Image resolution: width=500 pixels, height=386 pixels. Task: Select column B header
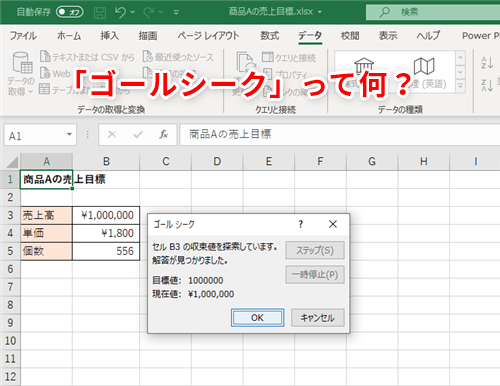(106, 162)
